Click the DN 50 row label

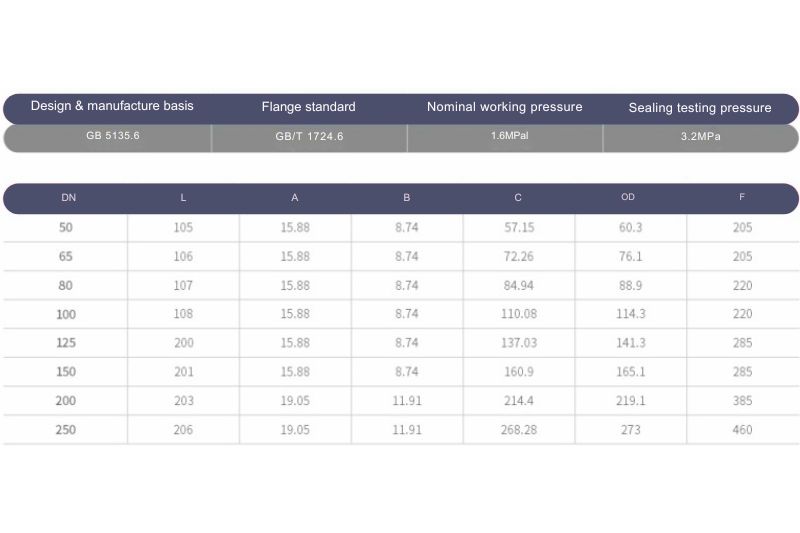click(x=67, y=227)
